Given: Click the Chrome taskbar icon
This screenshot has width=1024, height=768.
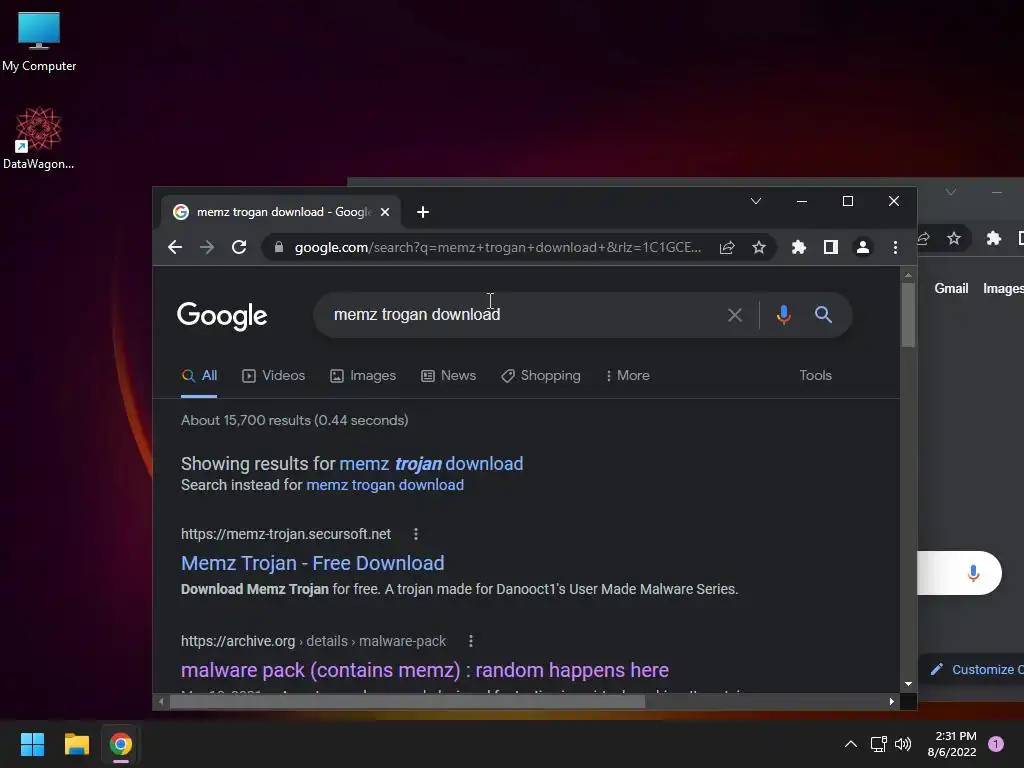Looking at the screenshot, I should (121, 744).
